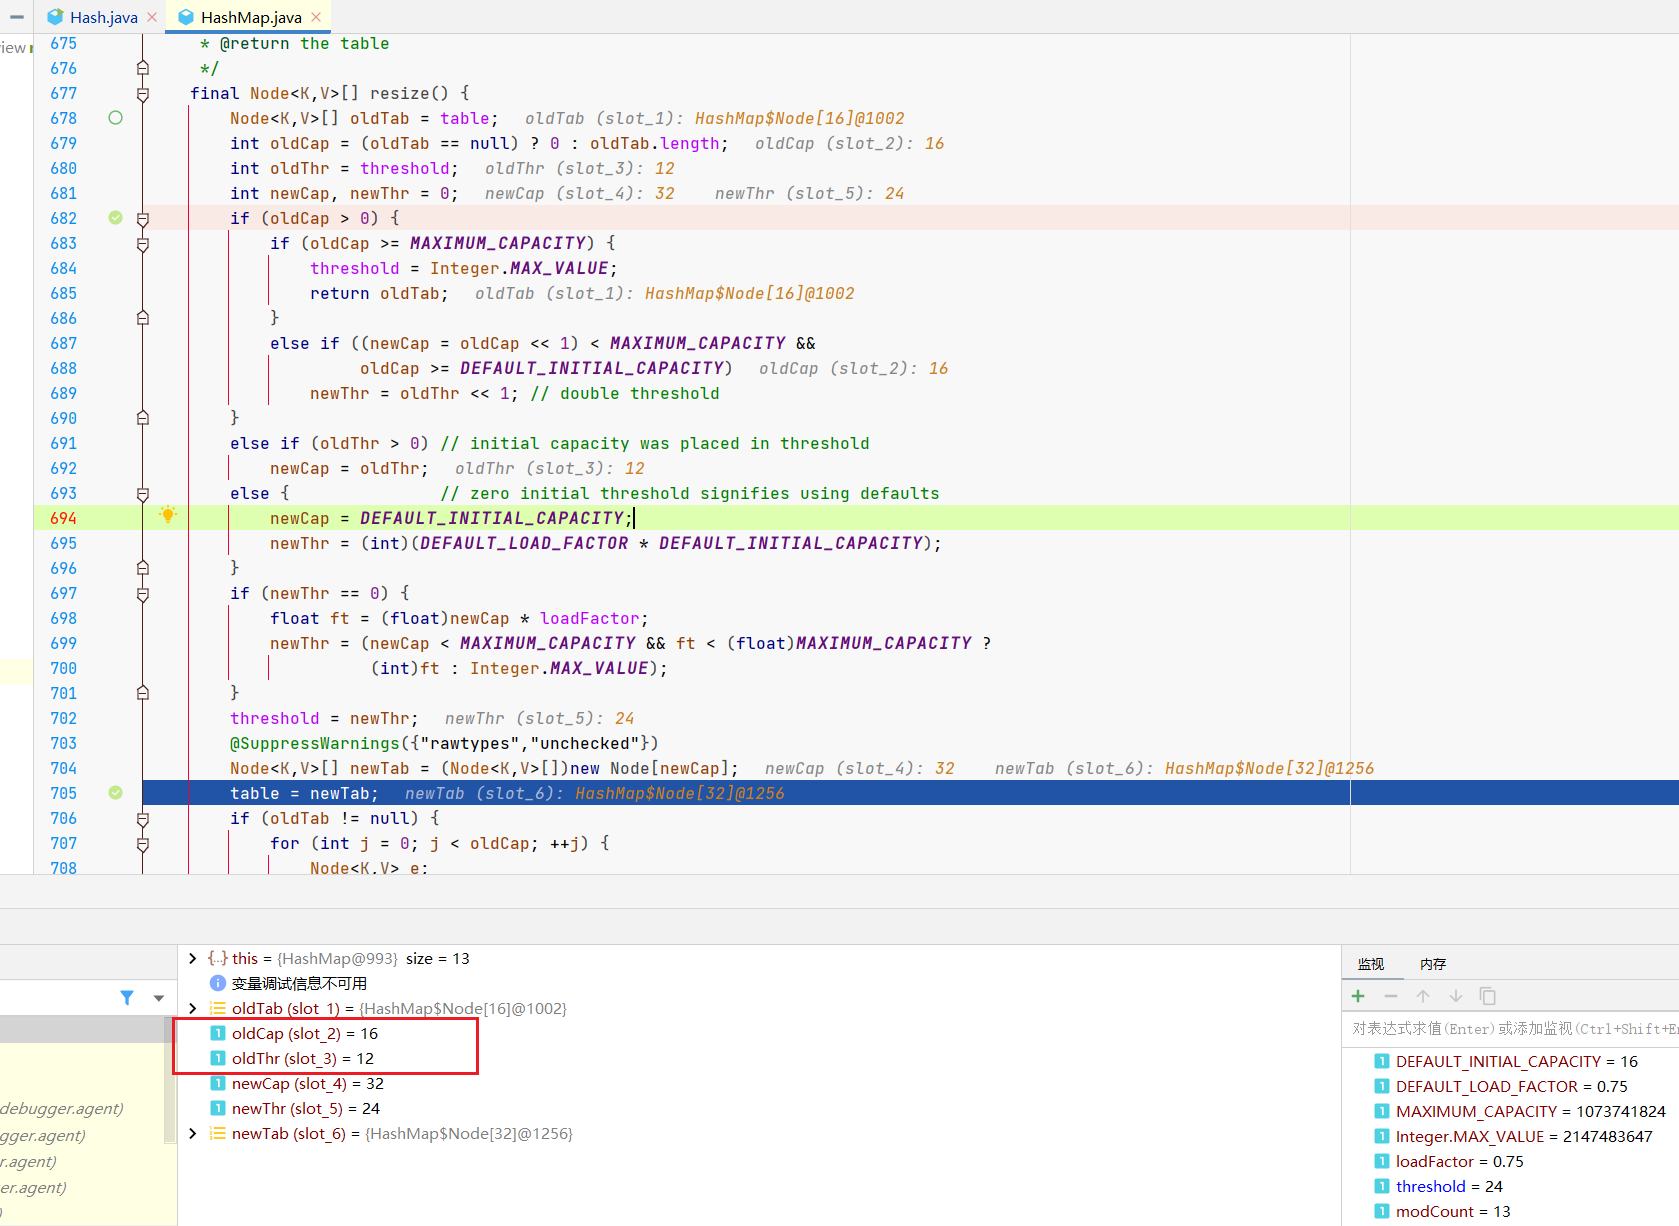1679x1226 pixels.
Task: Click DEFAULT_LOAD_FACTOR on line 695
Action: pyautogui.click(x=525, y=543)
